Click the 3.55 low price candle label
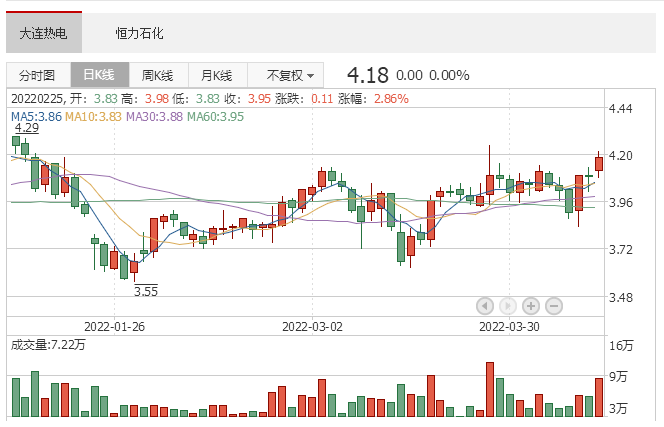This screenshot has width=664, height=427. (146, 291)
